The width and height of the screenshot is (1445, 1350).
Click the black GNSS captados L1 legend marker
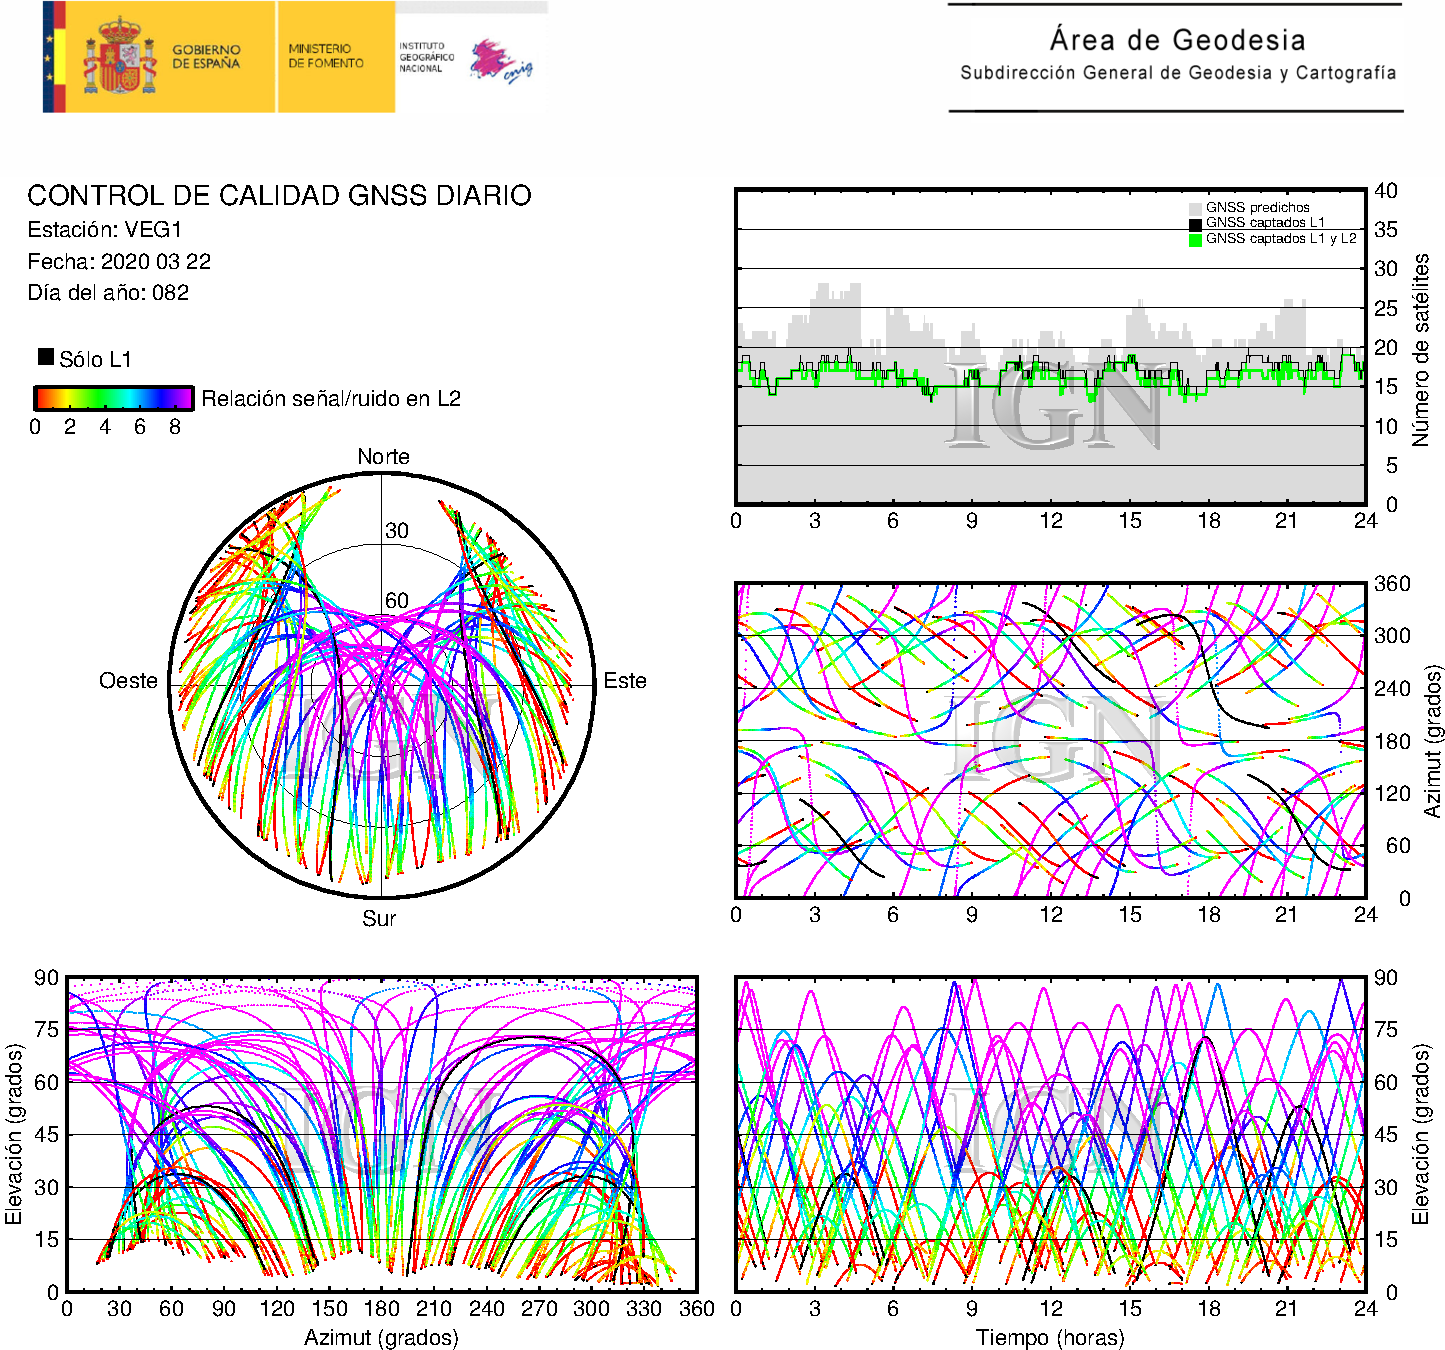(x=1195, y=224)
